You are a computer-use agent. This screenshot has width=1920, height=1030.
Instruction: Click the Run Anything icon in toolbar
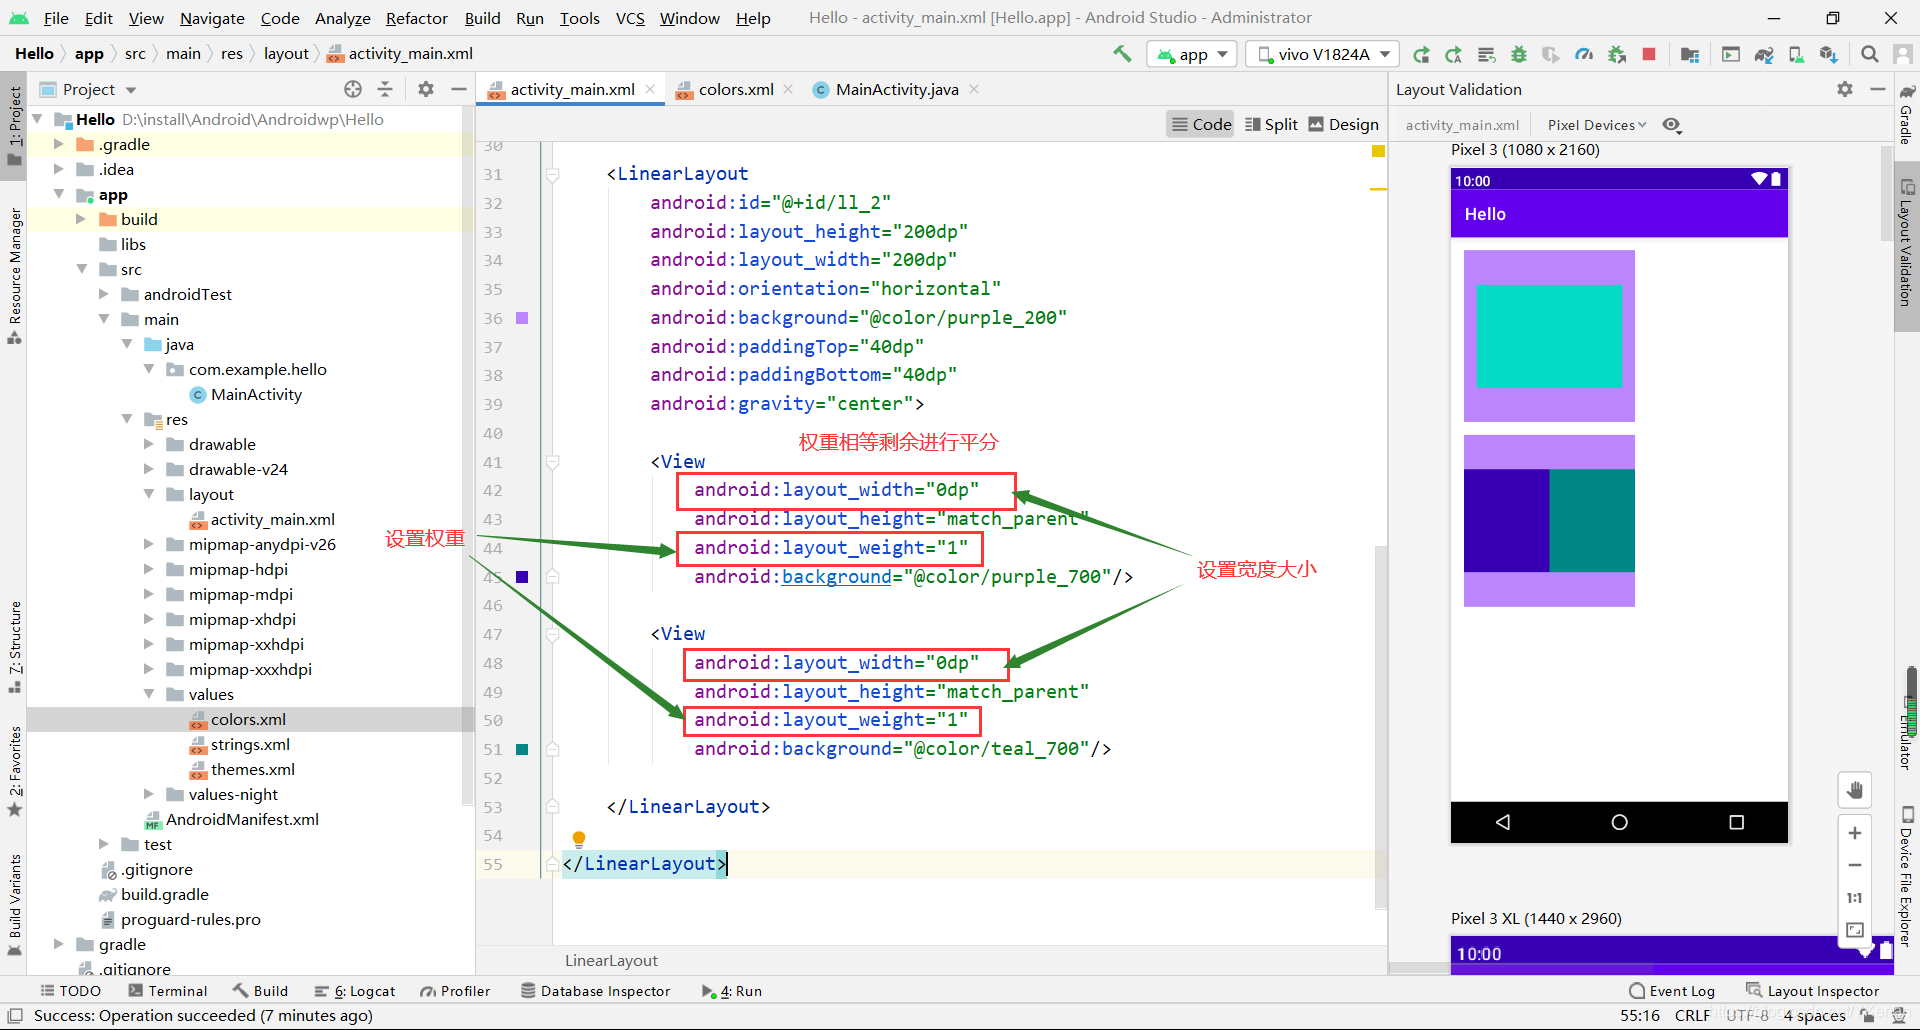[x=1731, y=54]
